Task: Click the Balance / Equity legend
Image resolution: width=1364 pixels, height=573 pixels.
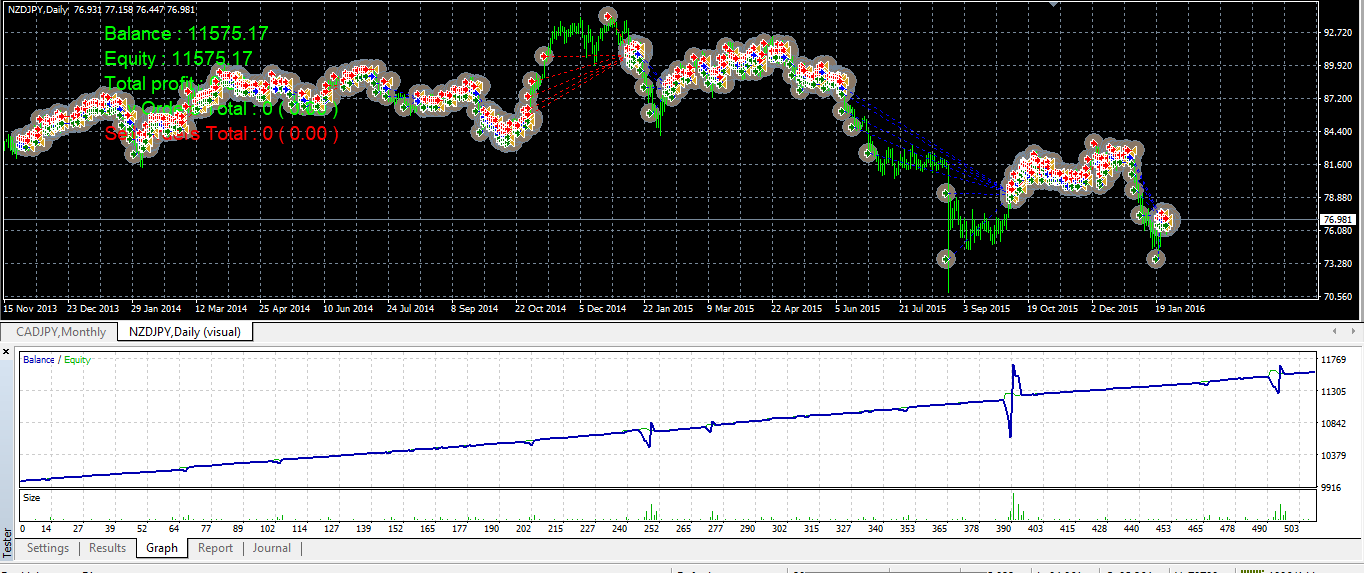Action: coord(56,360)
